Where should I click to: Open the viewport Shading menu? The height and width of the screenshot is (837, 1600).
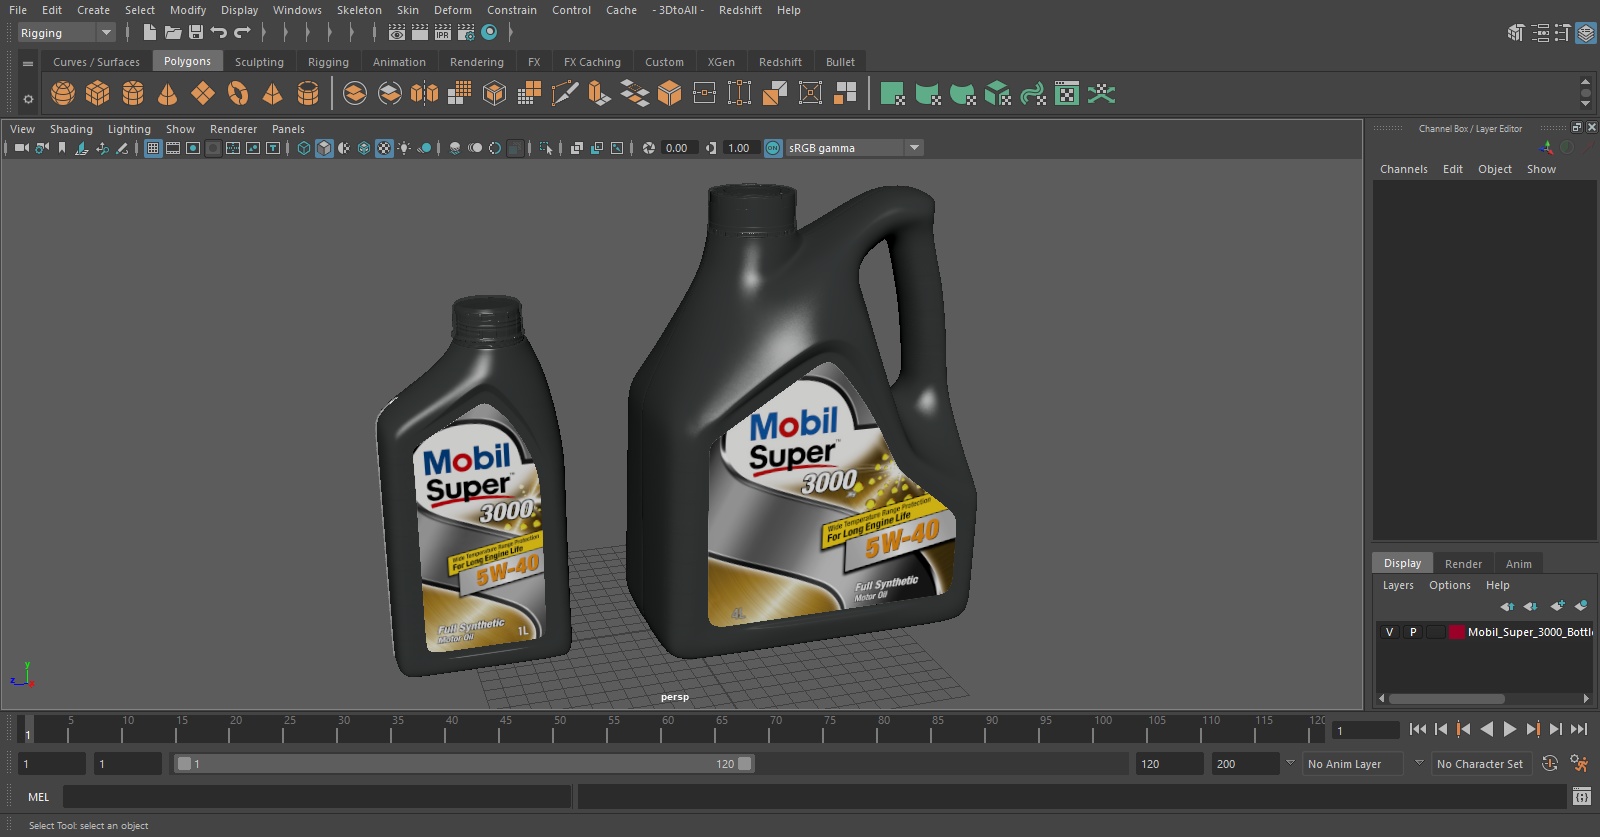tap(71, 129)
